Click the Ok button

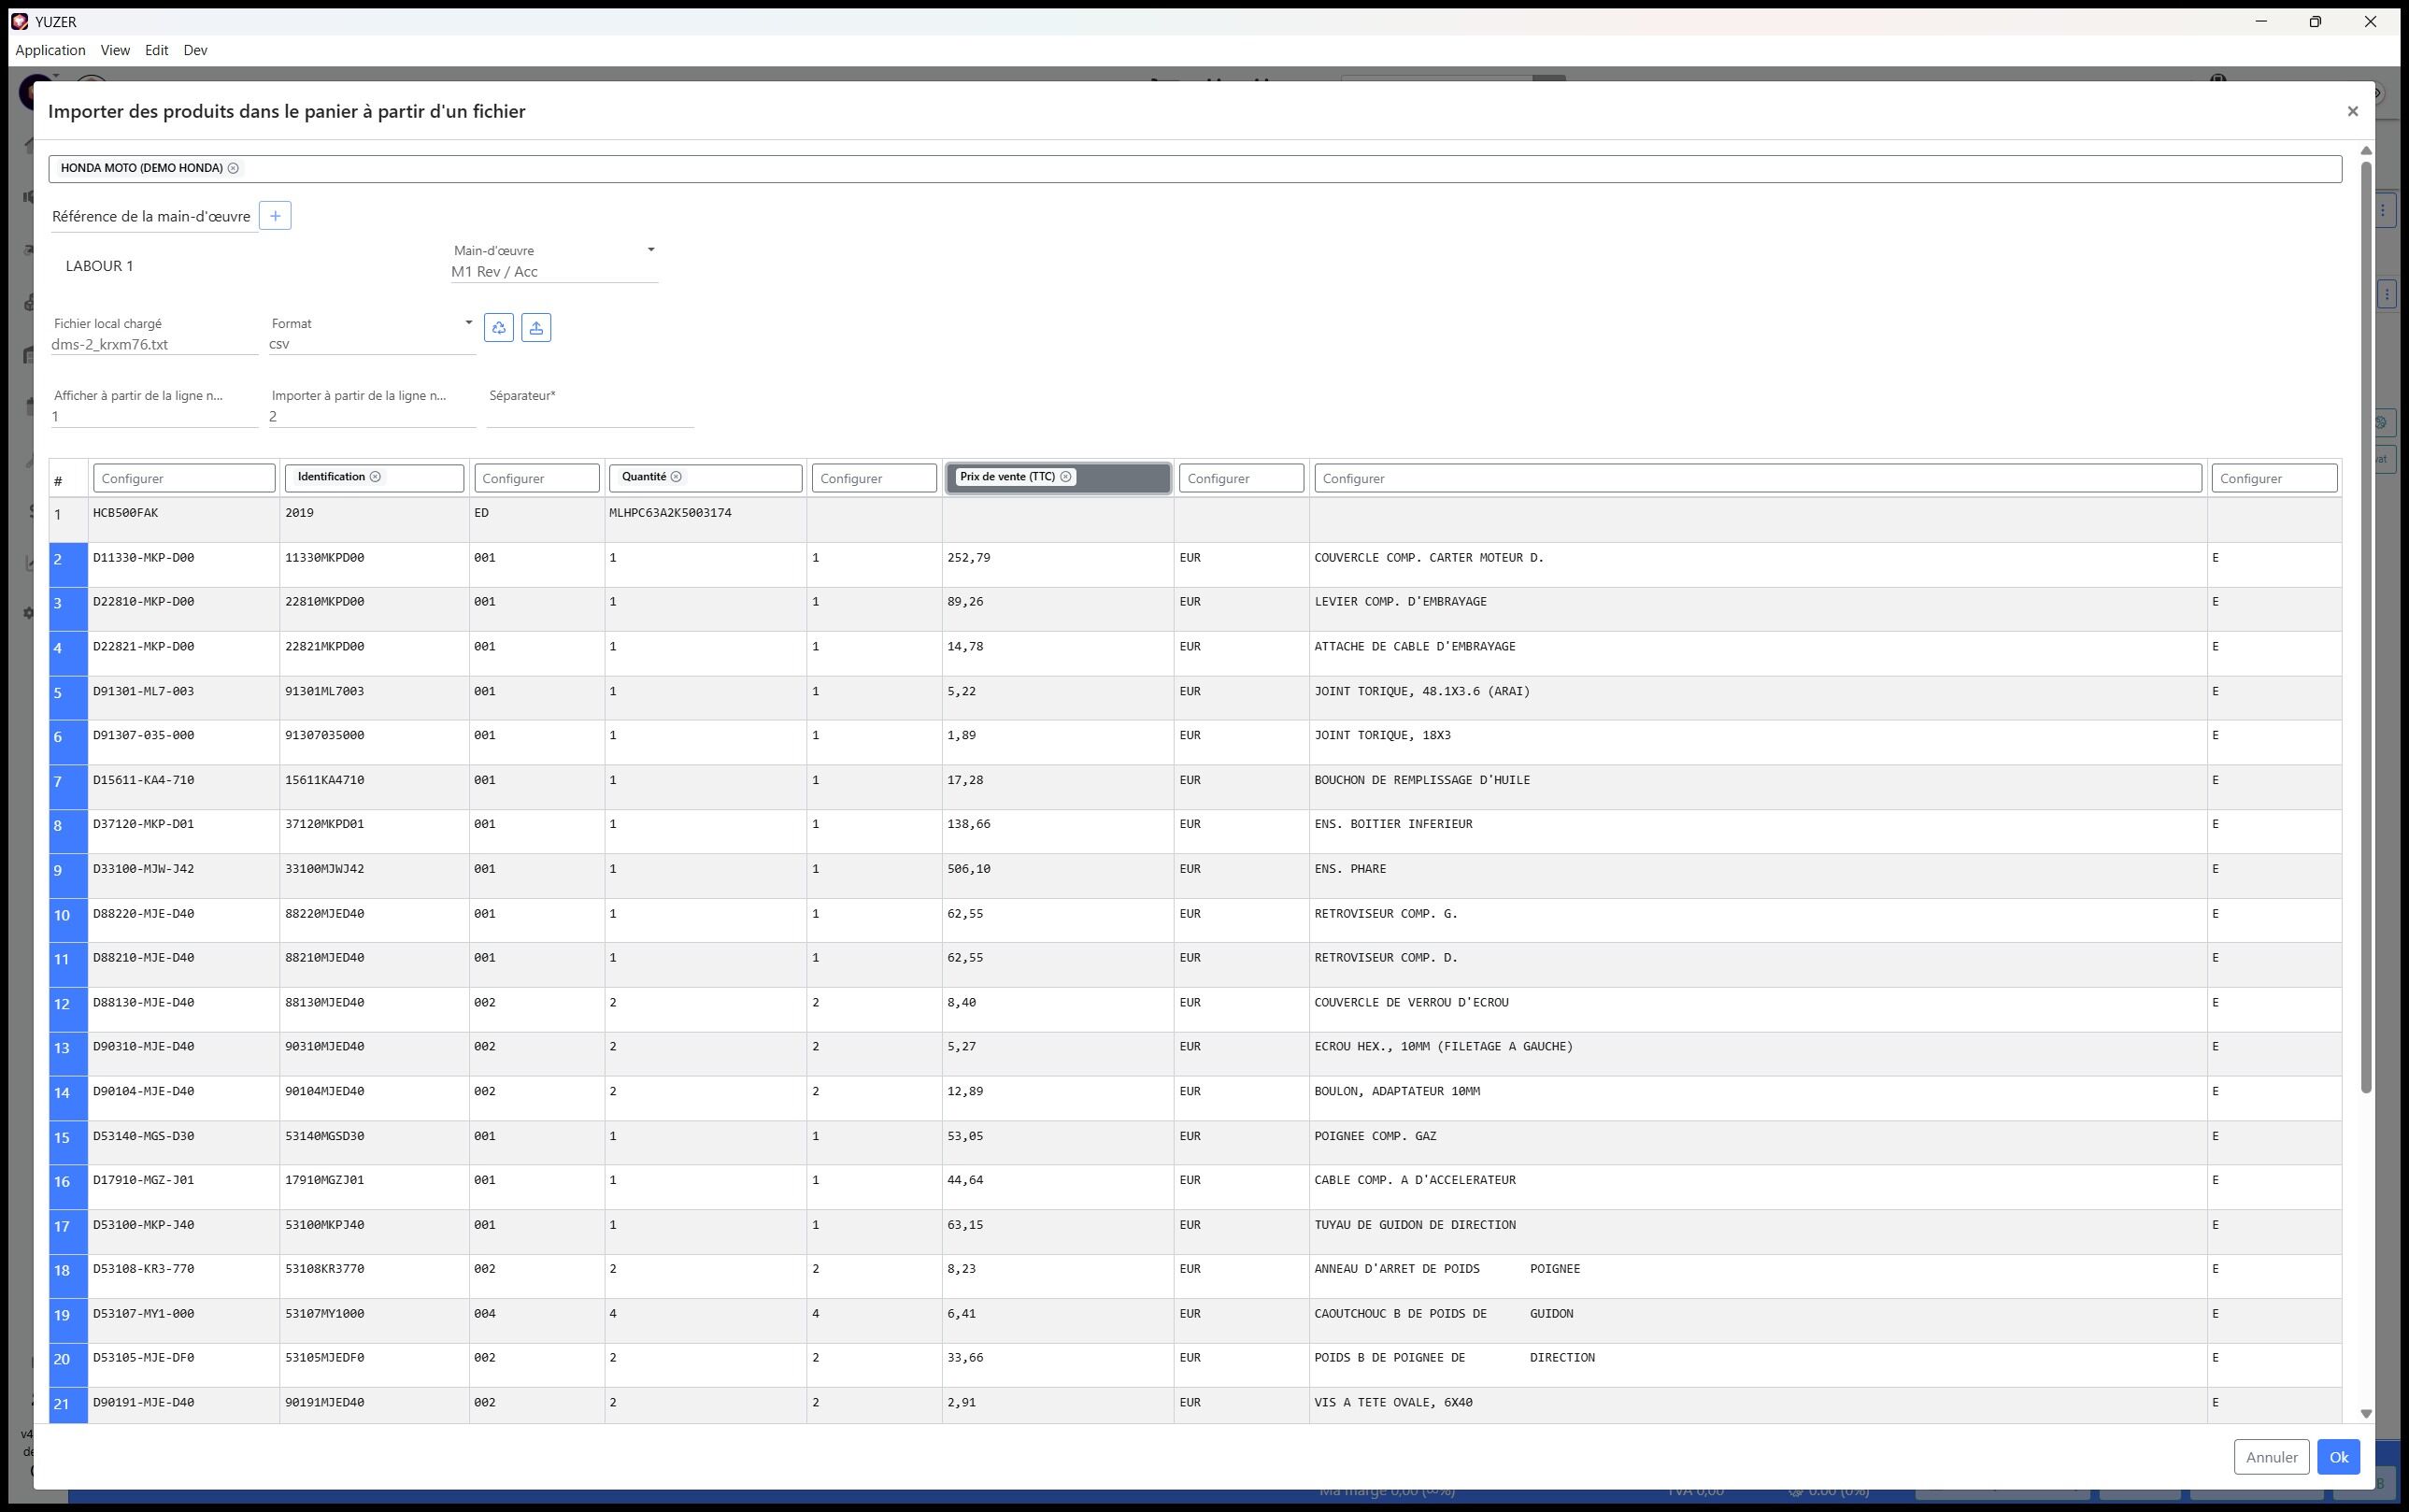(x=2338, y=1457)
